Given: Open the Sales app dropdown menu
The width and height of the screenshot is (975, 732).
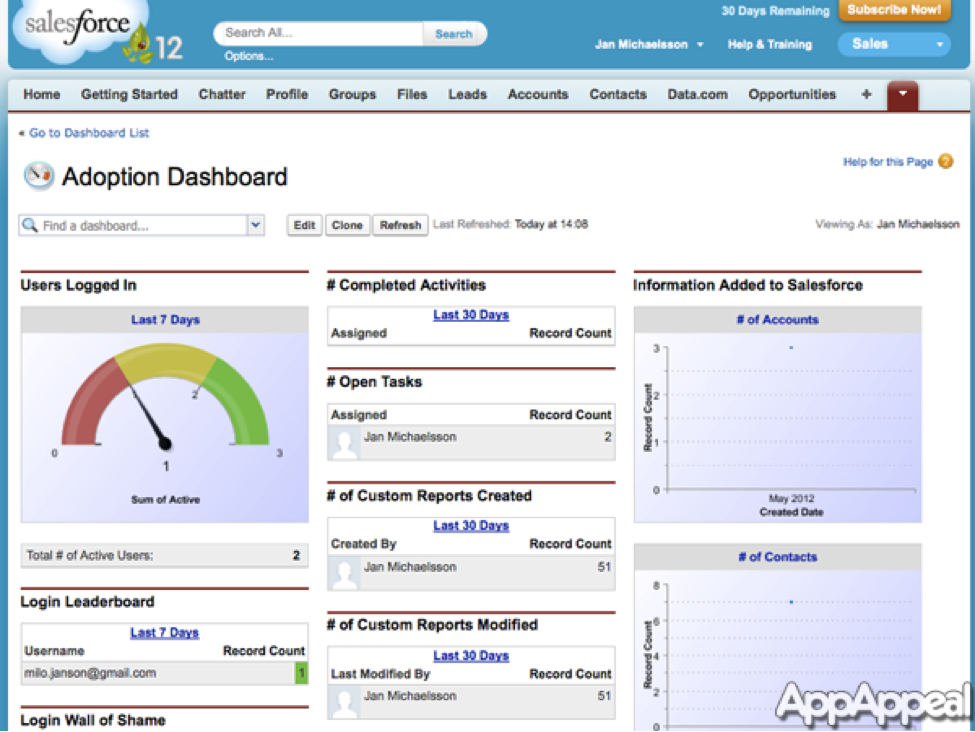Looking at the screenshot, I should click(x=894, y=44).
